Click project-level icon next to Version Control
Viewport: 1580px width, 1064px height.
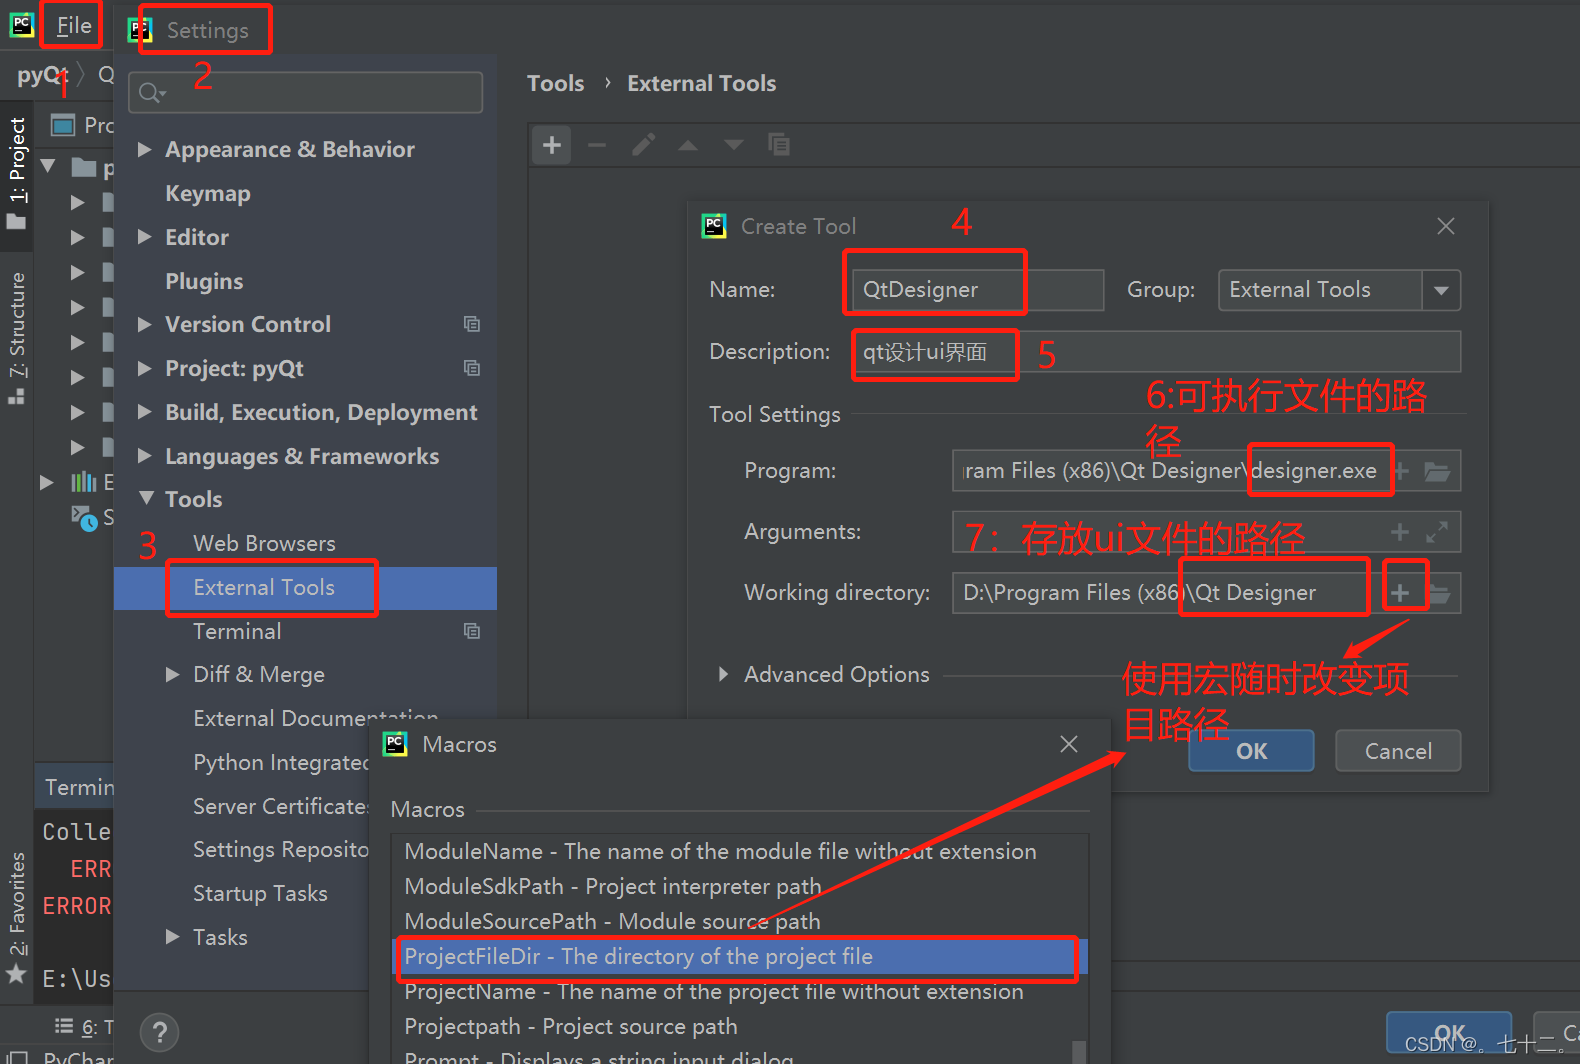coord(472,324)
